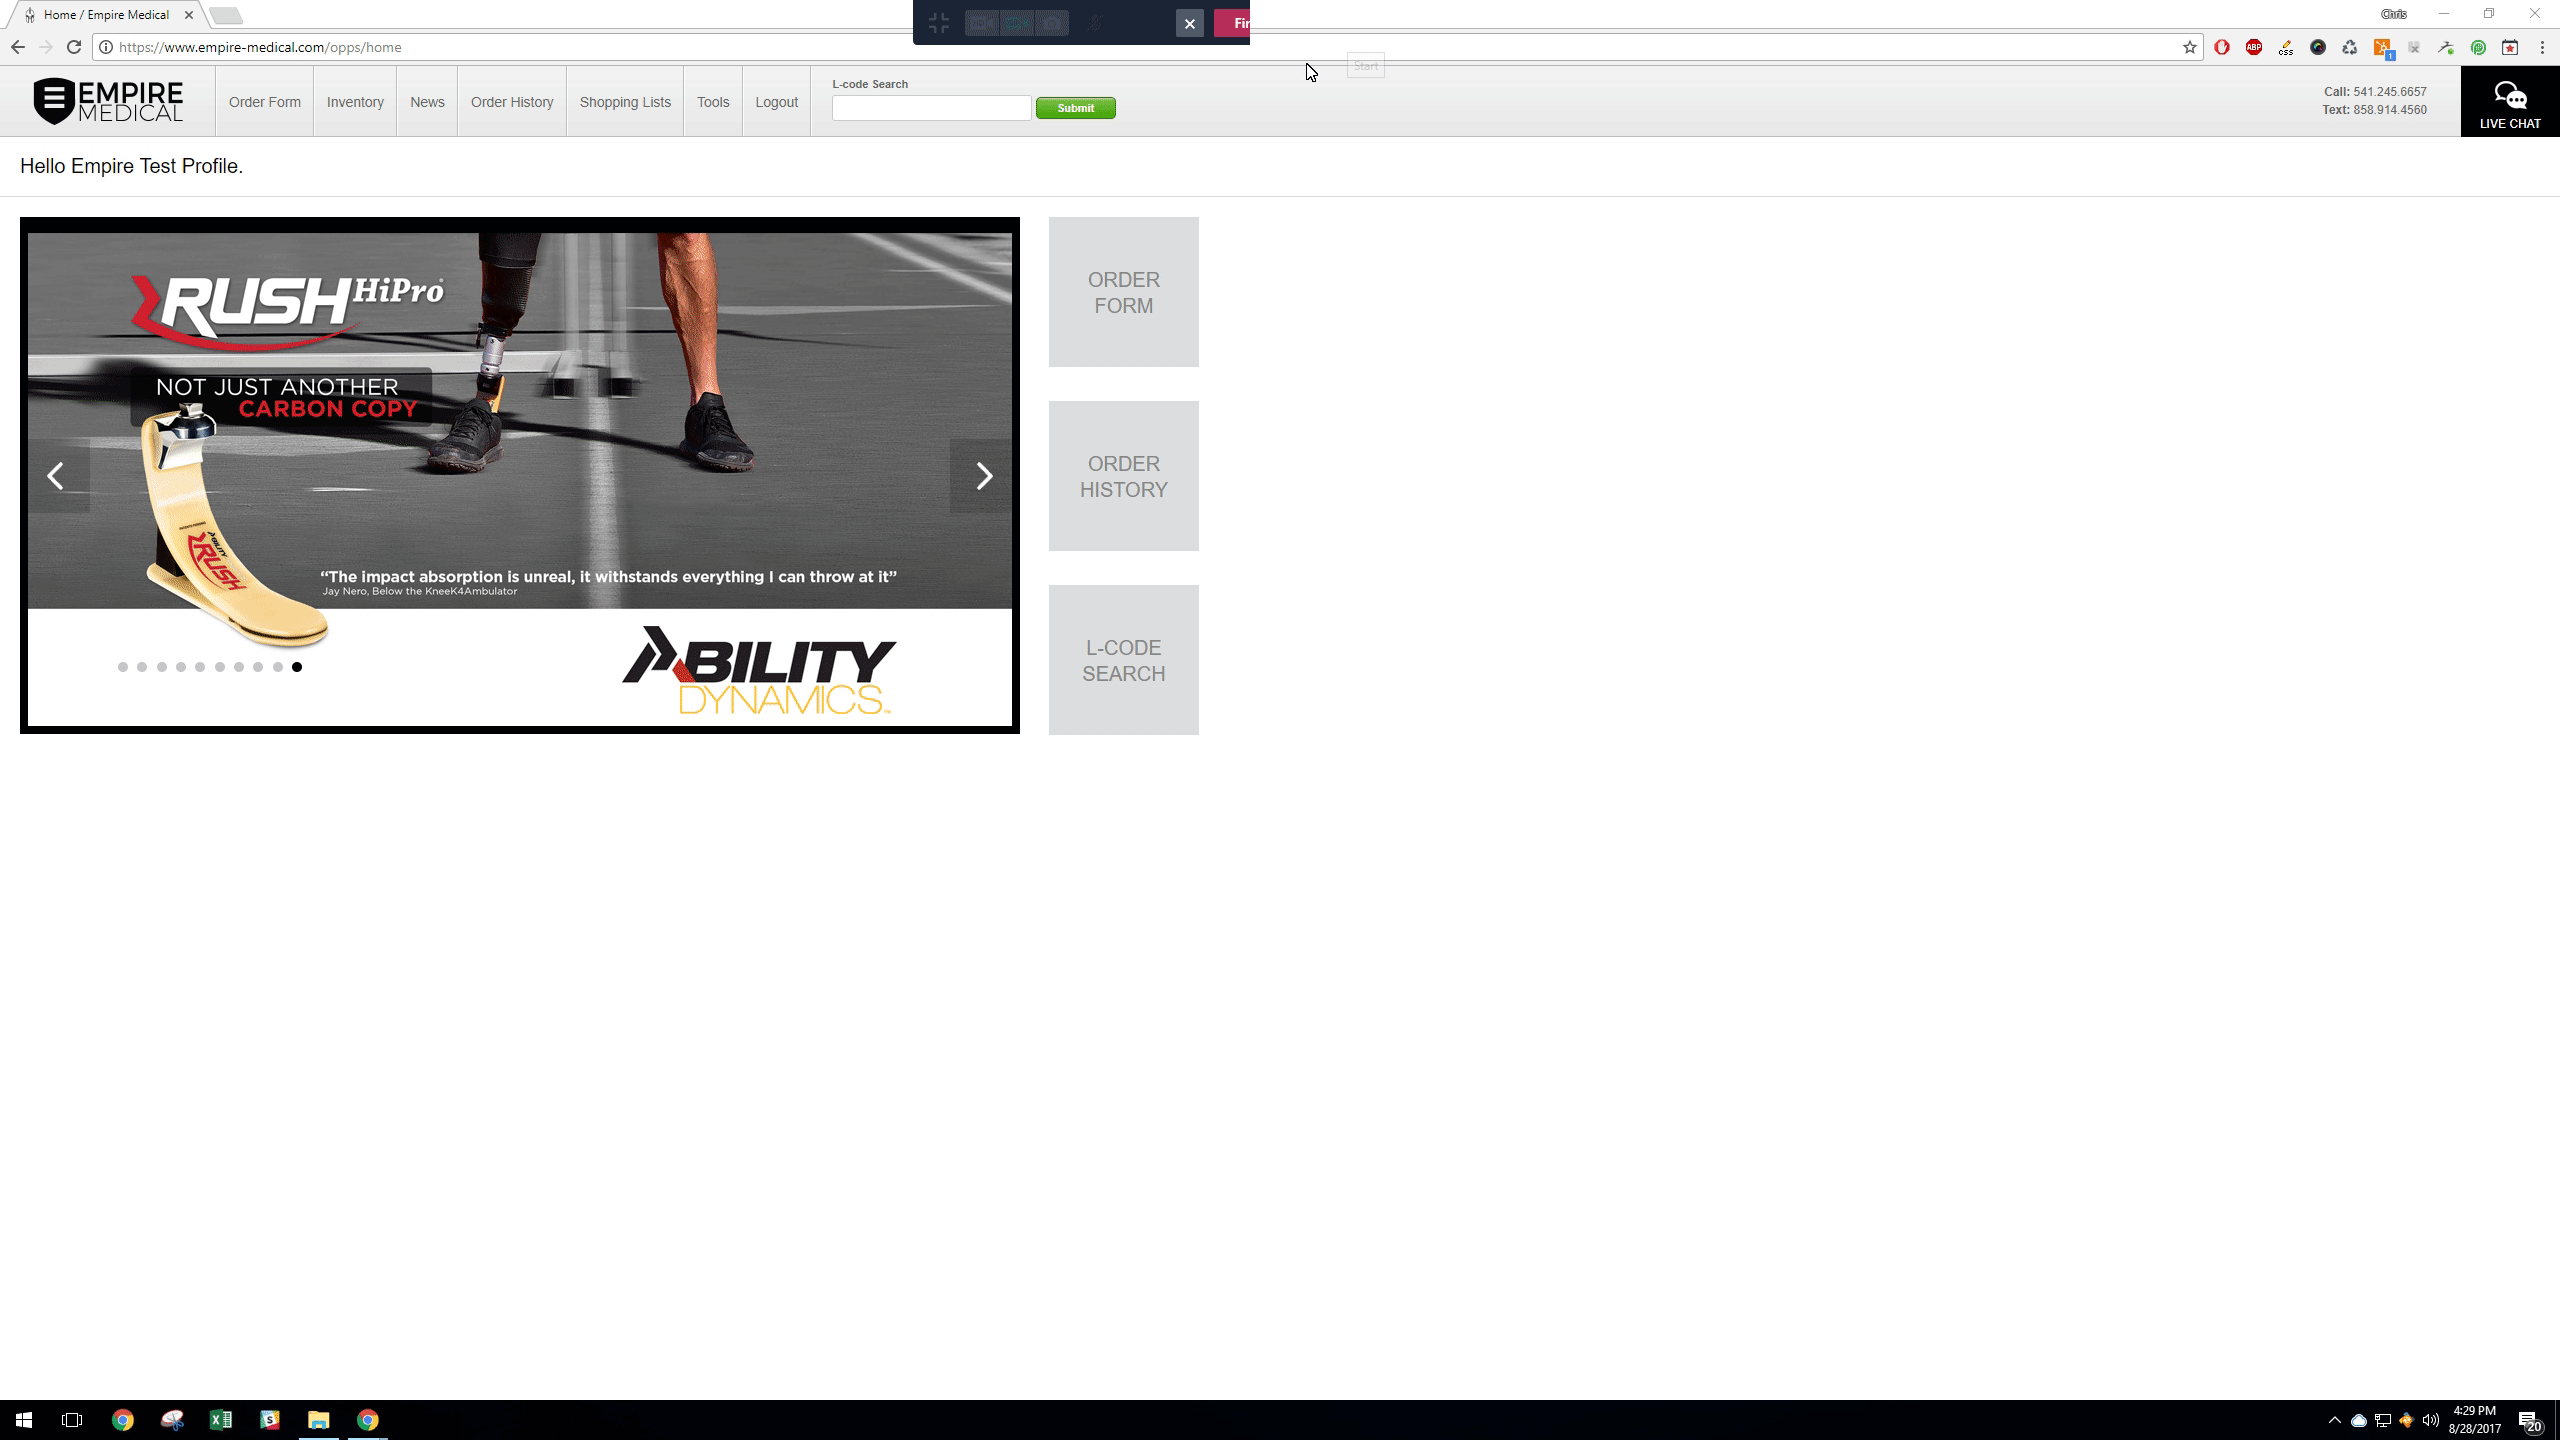2560x1440 pixels.
Task: Open the Order Form nav item
Action: [x=265, y=102]
